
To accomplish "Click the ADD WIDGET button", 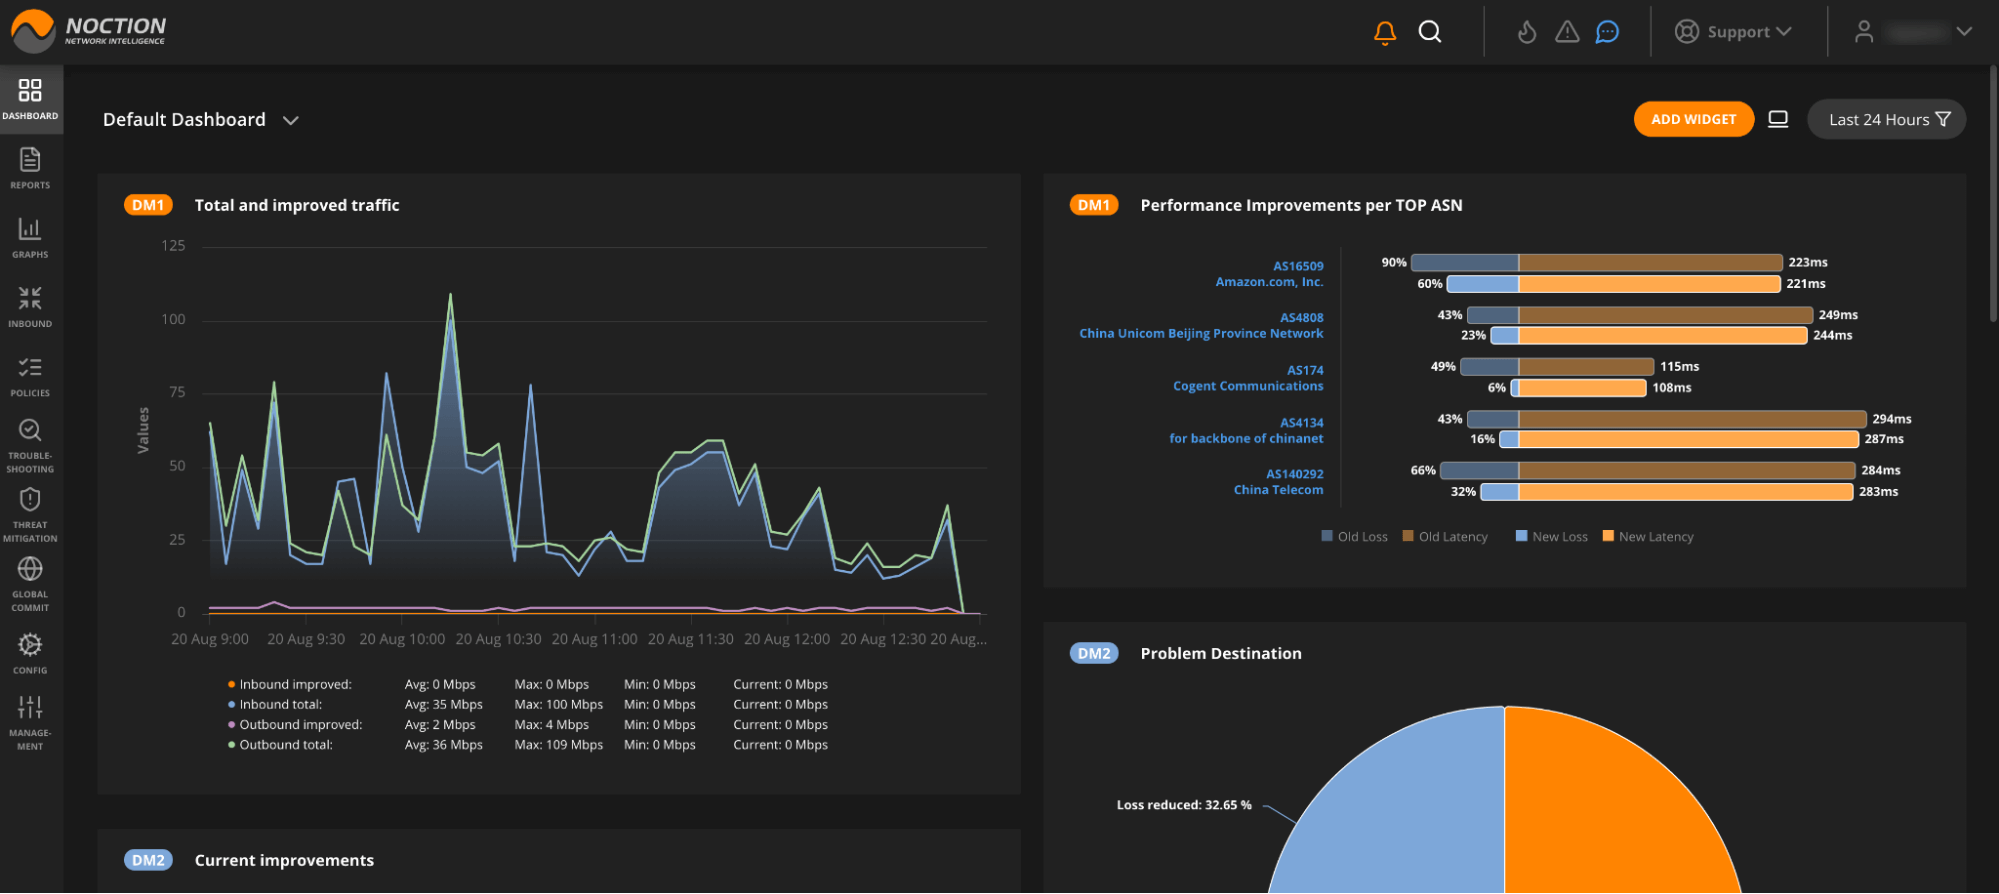I will click(1694, 119).
